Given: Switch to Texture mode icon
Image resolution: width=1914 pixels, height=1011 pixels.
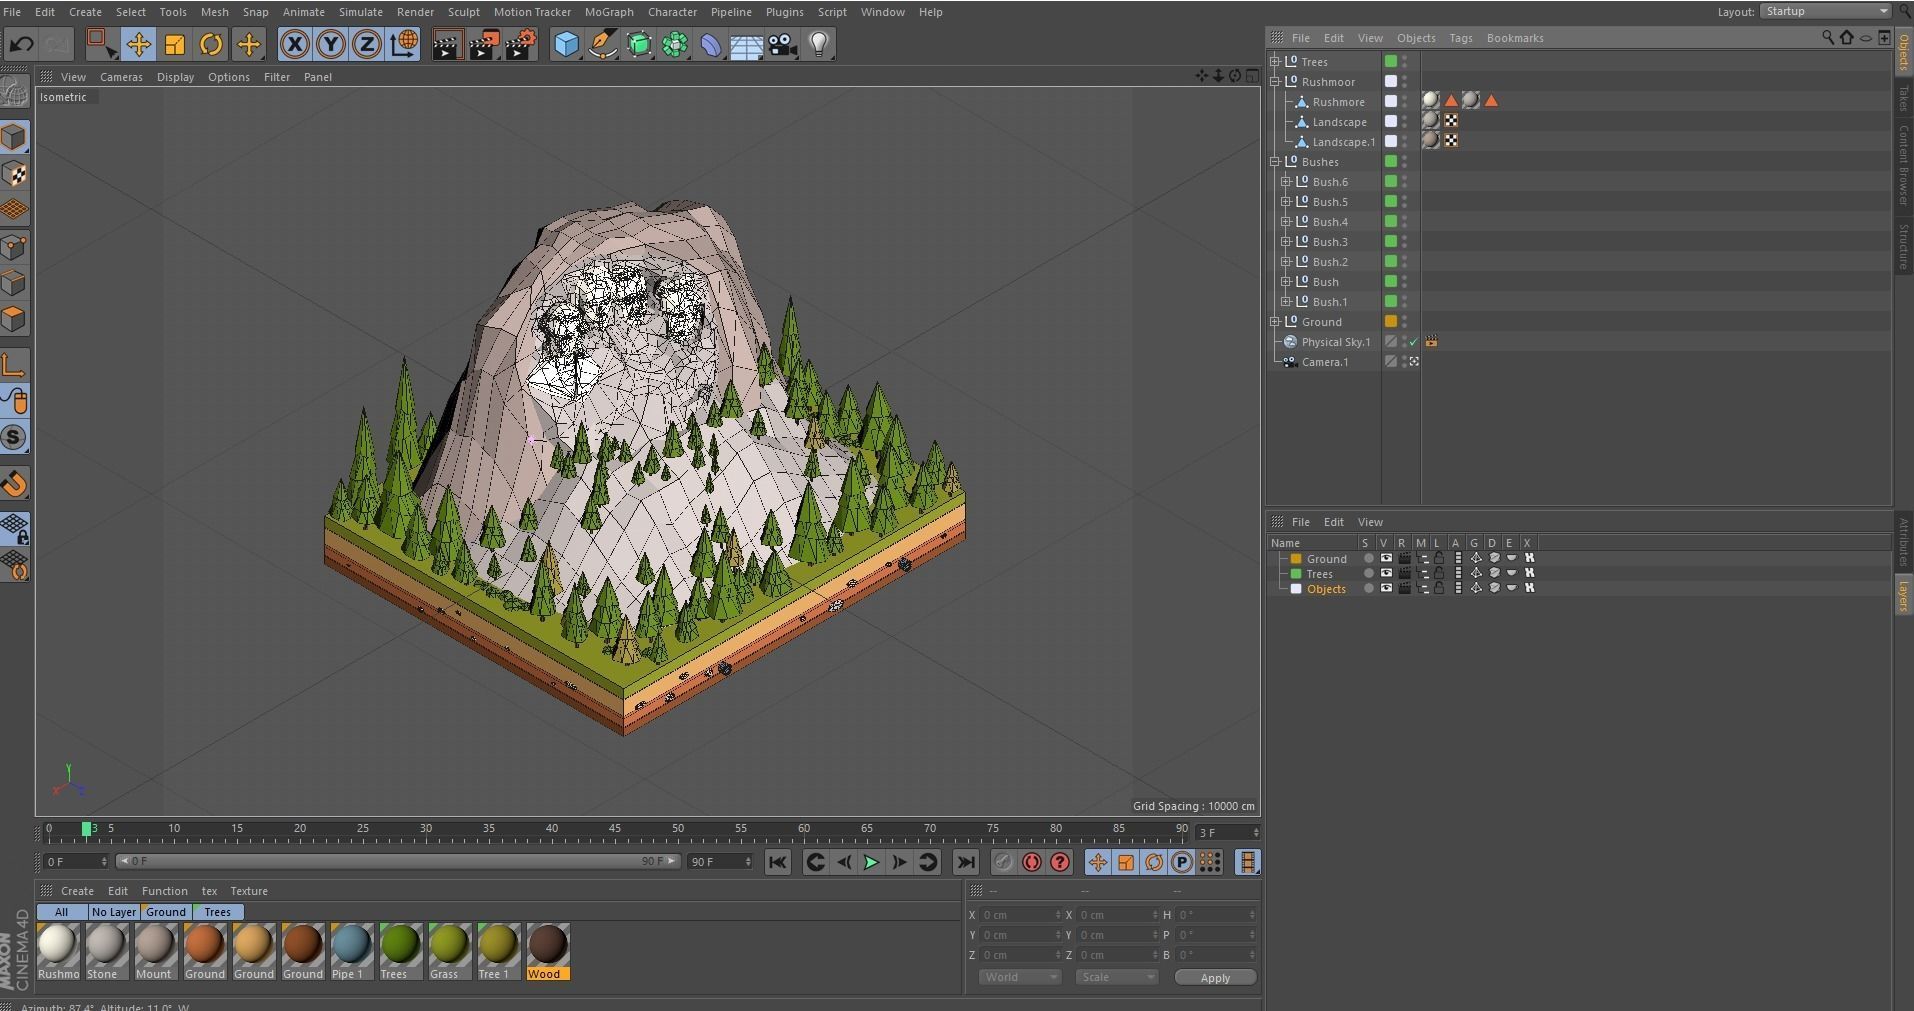Looking at the screenshot, I should [x=14, y=174].
